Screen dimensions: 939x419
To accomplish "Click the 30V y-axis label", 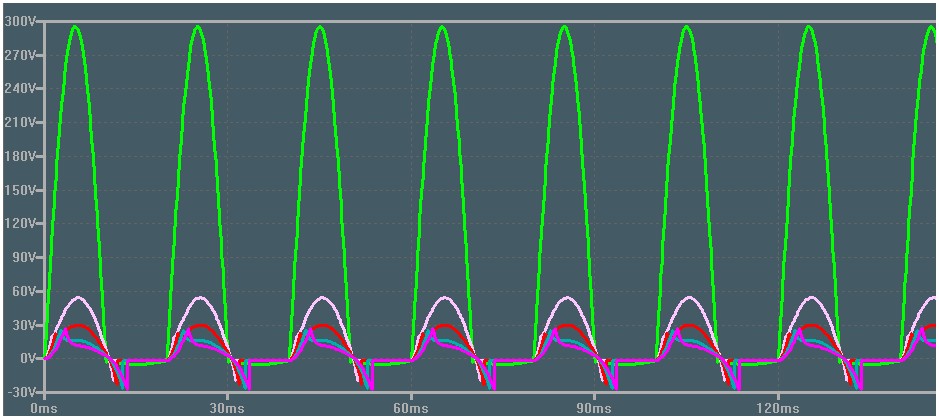I will click(23, 325).
